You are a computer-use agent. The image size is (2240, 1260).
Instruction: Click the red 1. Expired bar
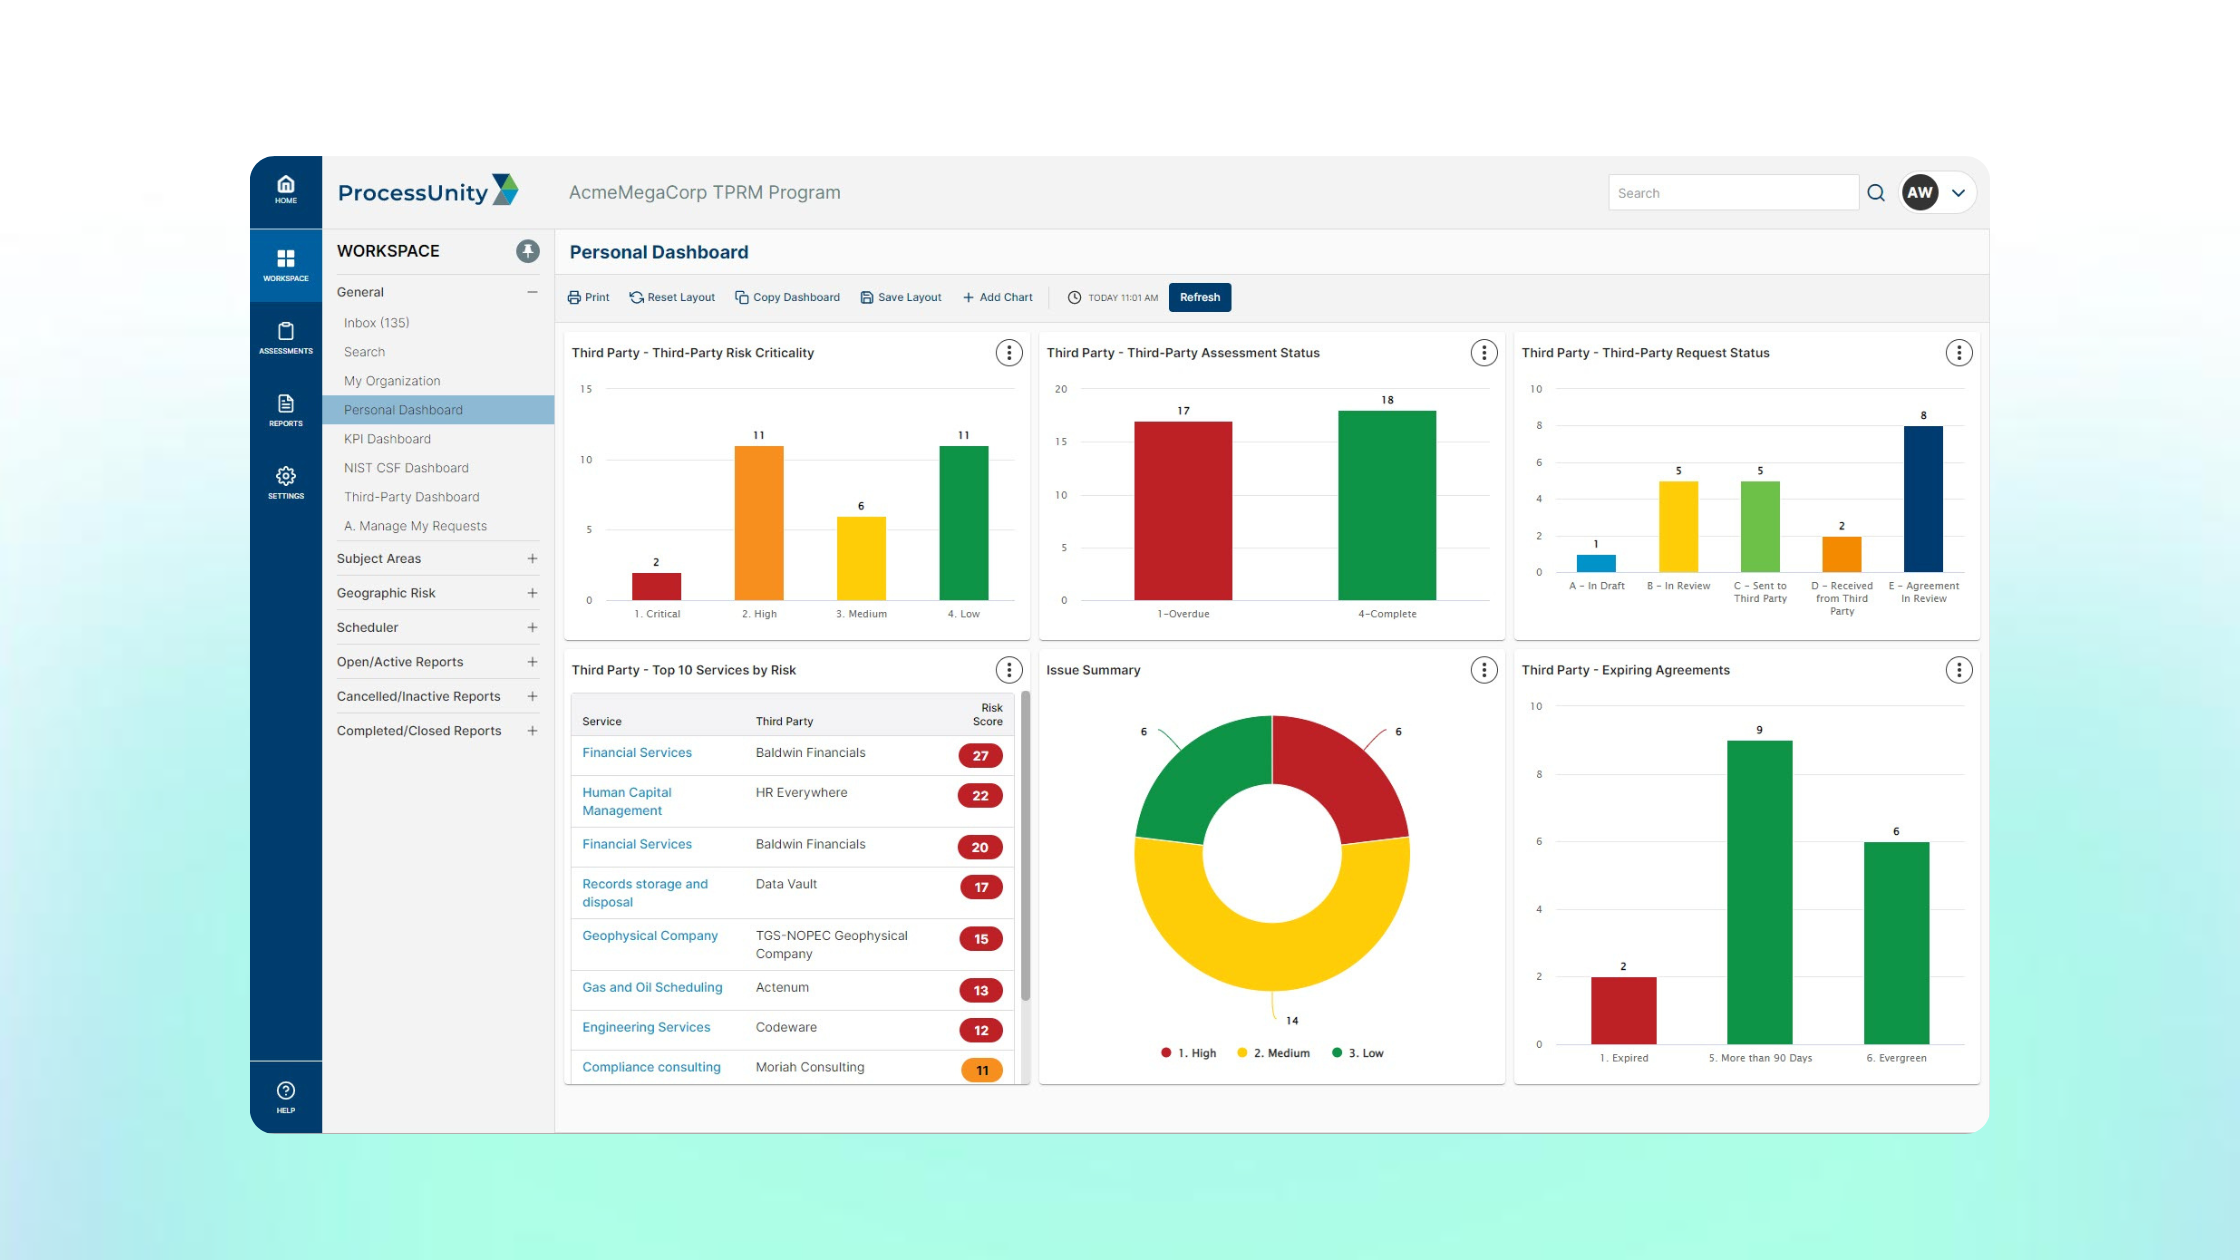click(1623, 1010)
